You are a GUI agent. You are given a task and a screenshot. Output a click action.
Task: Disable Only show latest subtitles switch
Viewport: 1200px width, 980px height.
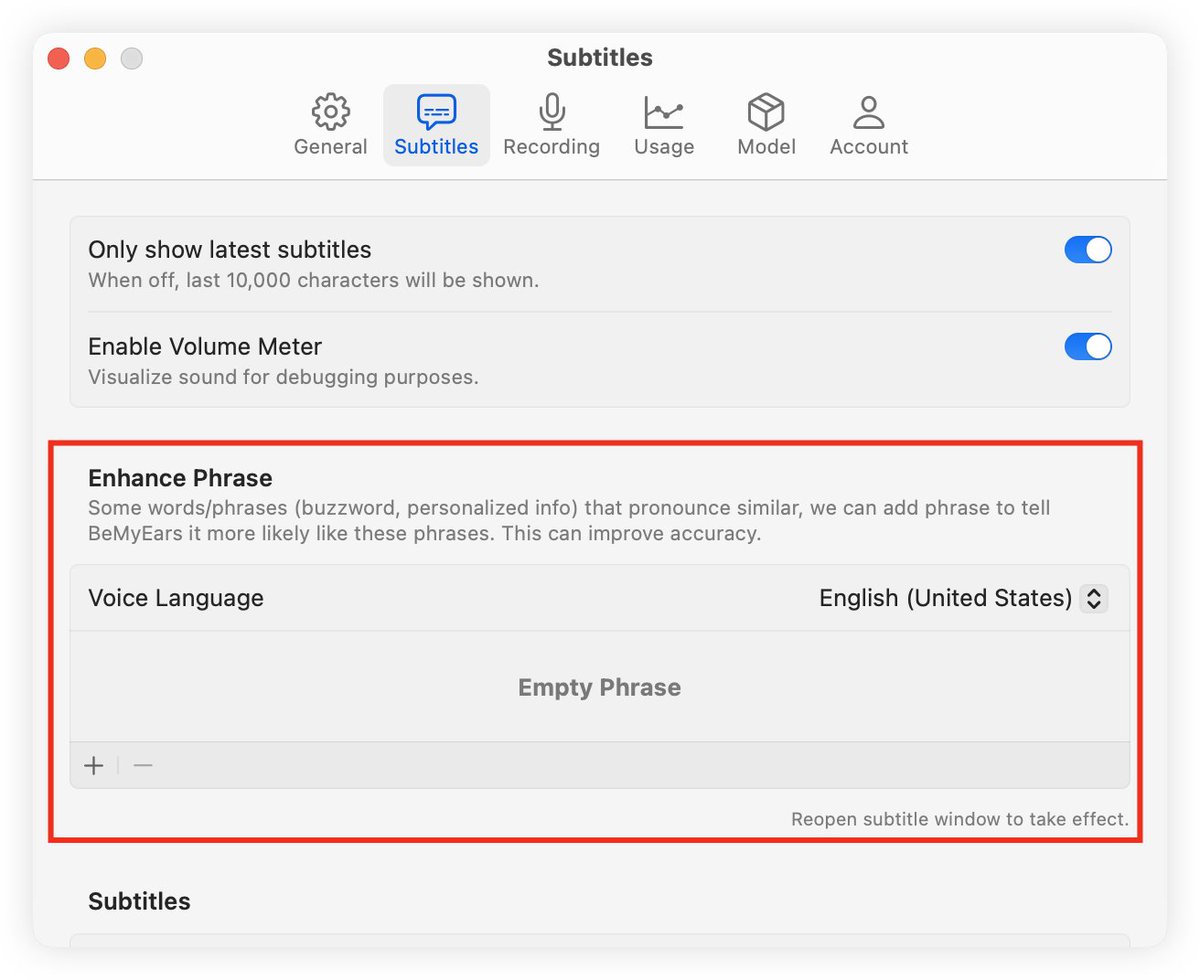pyautogui.click(x=1087, y=250)
